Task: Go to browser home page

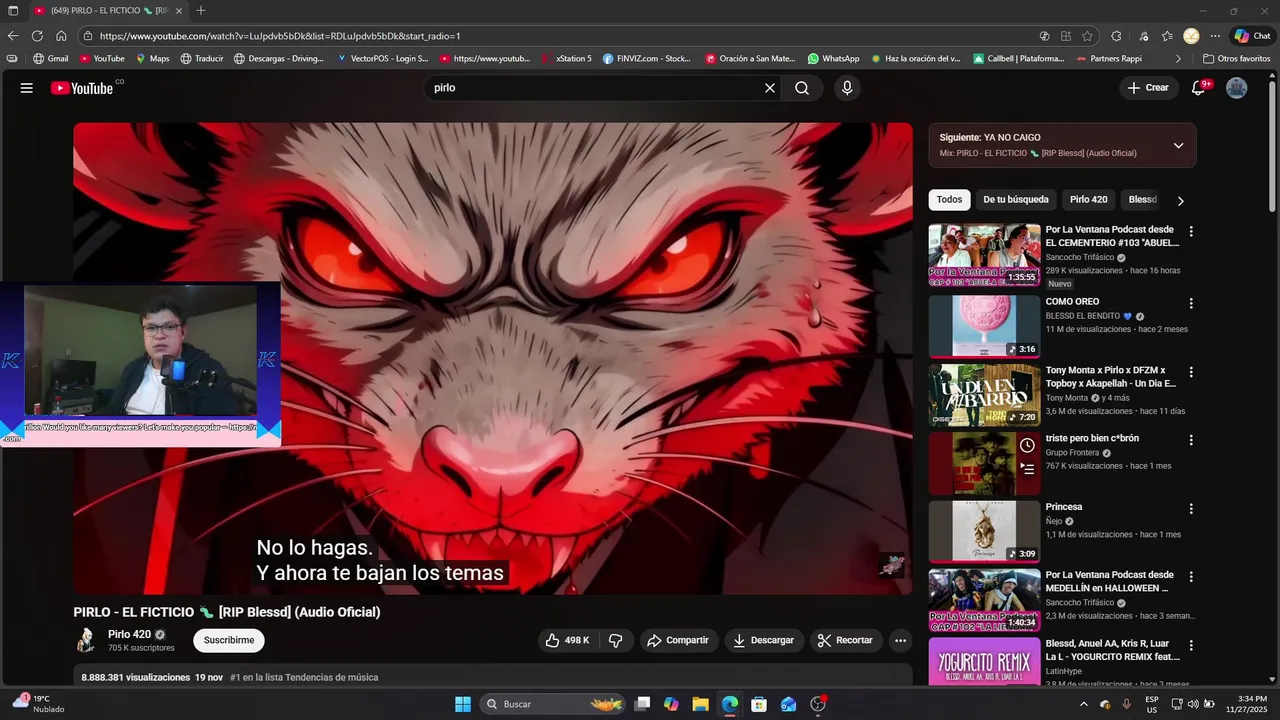Action: pyautogui.click(x=61, y=36)
